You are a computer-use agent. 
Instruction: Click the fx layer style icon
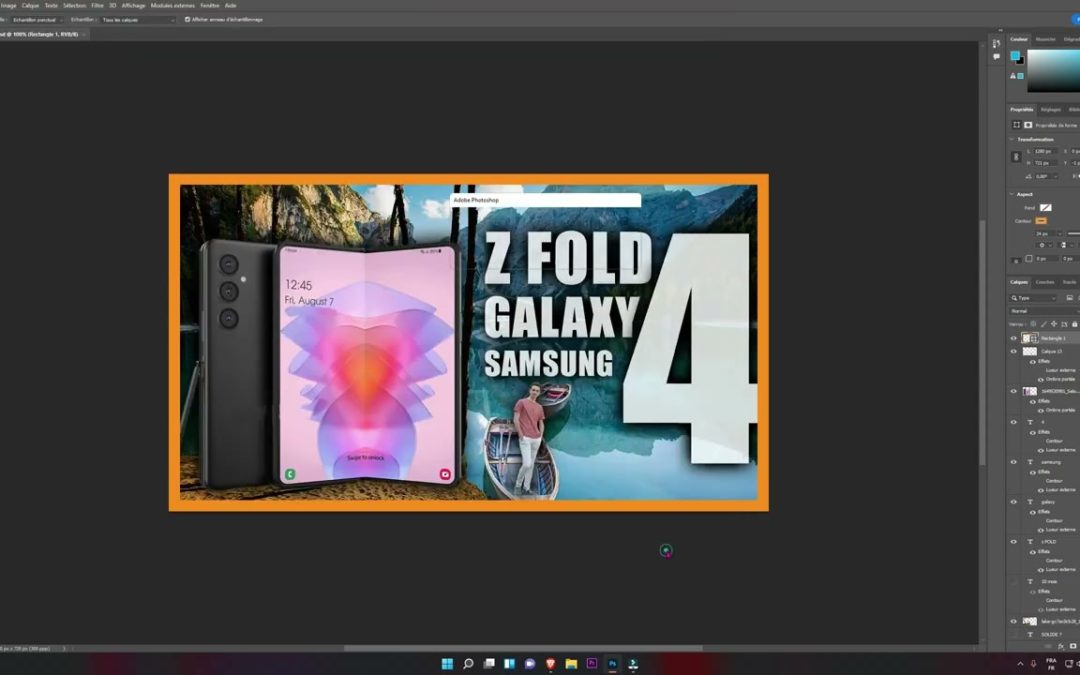coord(1061,647)
